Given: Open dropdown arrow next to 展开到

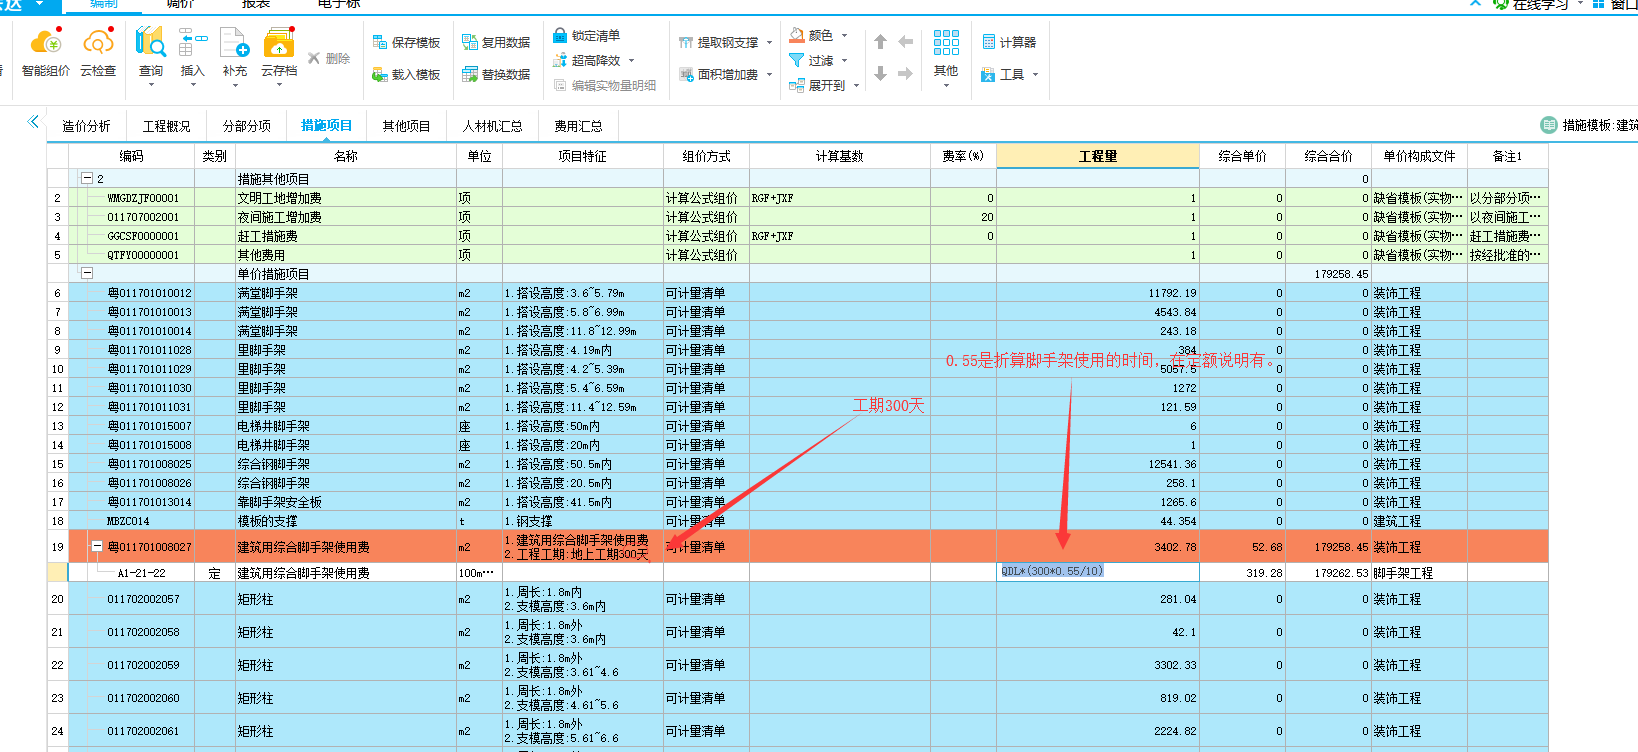Looking at the screenshot, I should pyautogui.click(x=857, y=86).
